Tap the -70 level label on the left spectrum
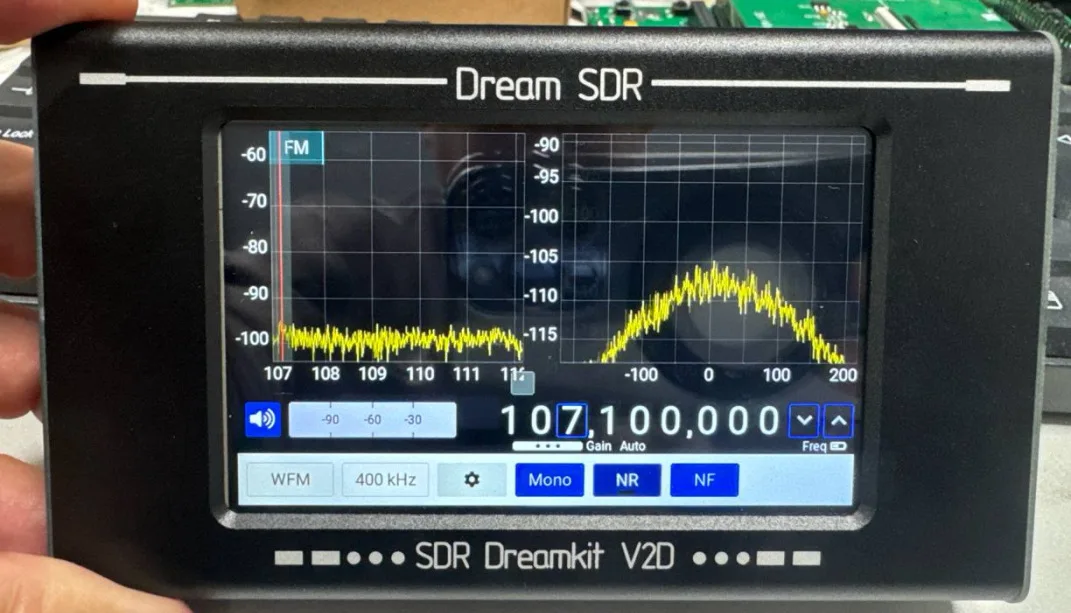Screen dimensions: 1071x613 tap(254, 201)
